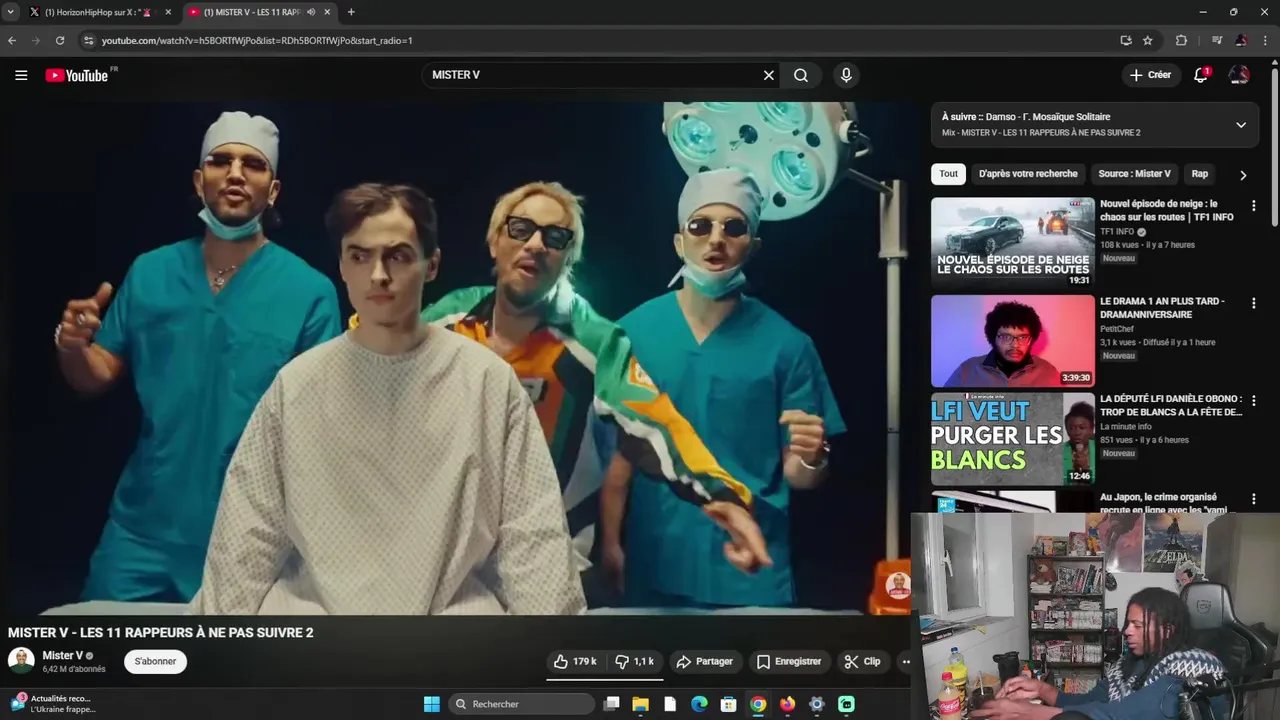Open options for TF1 INFO snow video
This screenshot has height=720, width=1280.
(x=1253, y=206)
